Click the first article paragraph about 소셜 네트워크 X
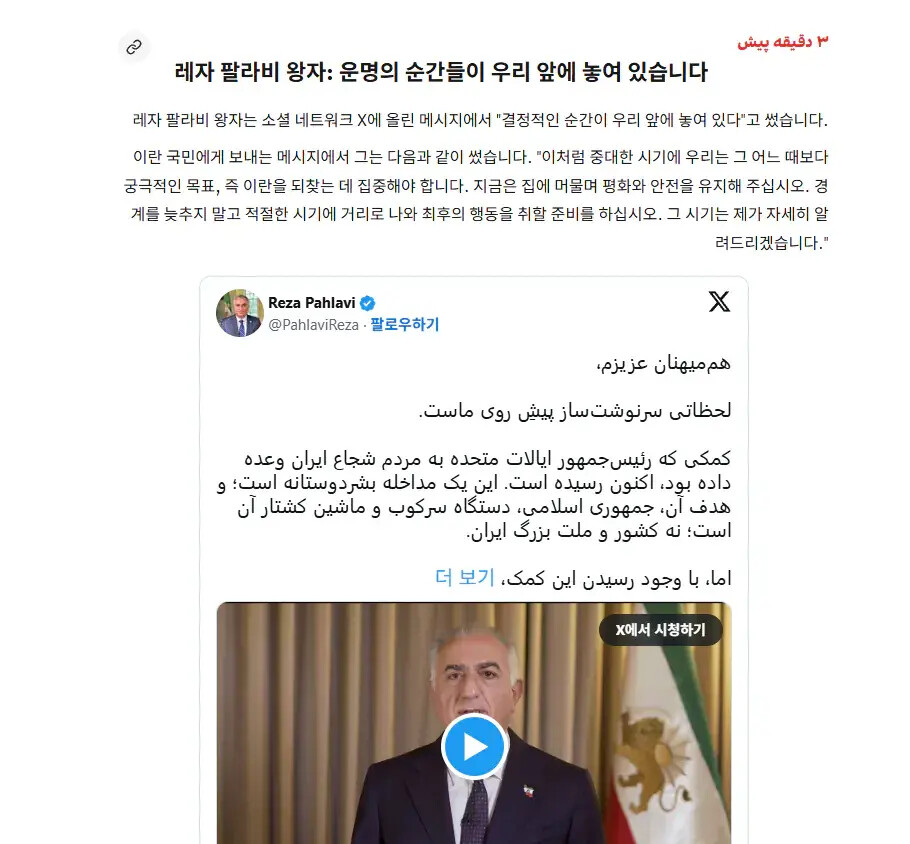Viewport: 910px width, 844px height. (480, 120)
